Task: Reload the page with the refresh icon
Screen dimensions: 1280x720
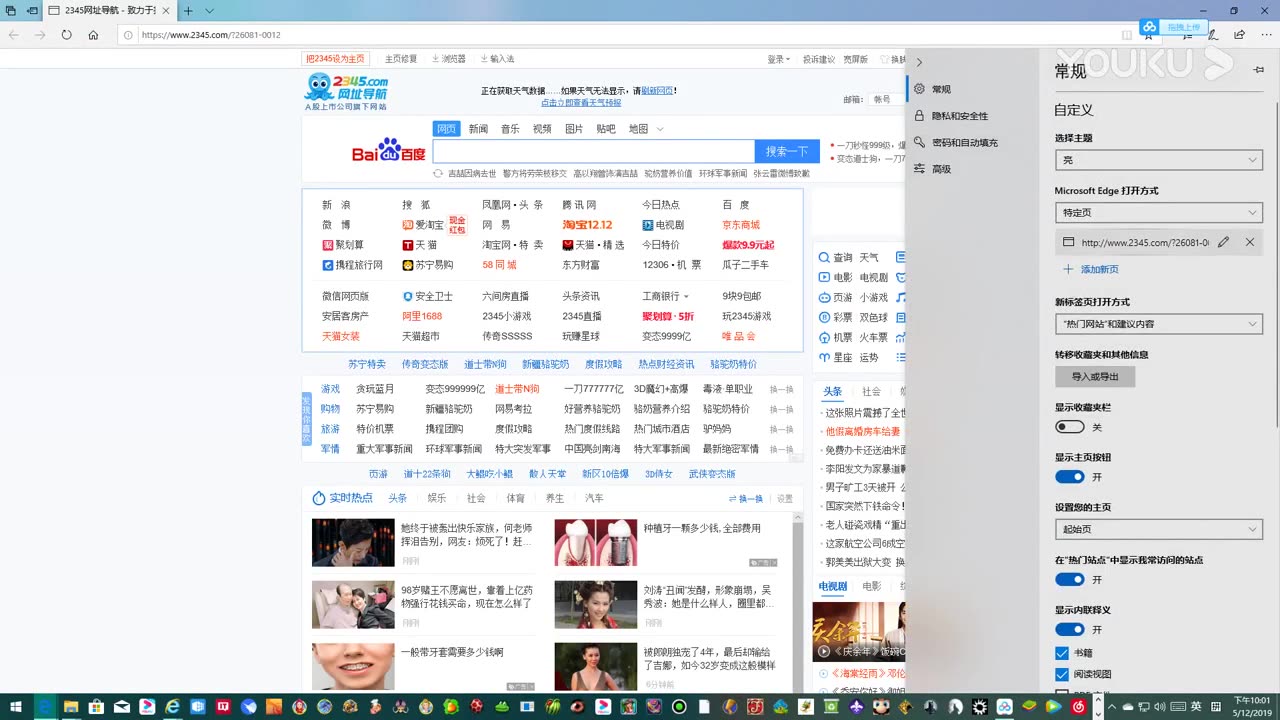Action: pos(66,34)
